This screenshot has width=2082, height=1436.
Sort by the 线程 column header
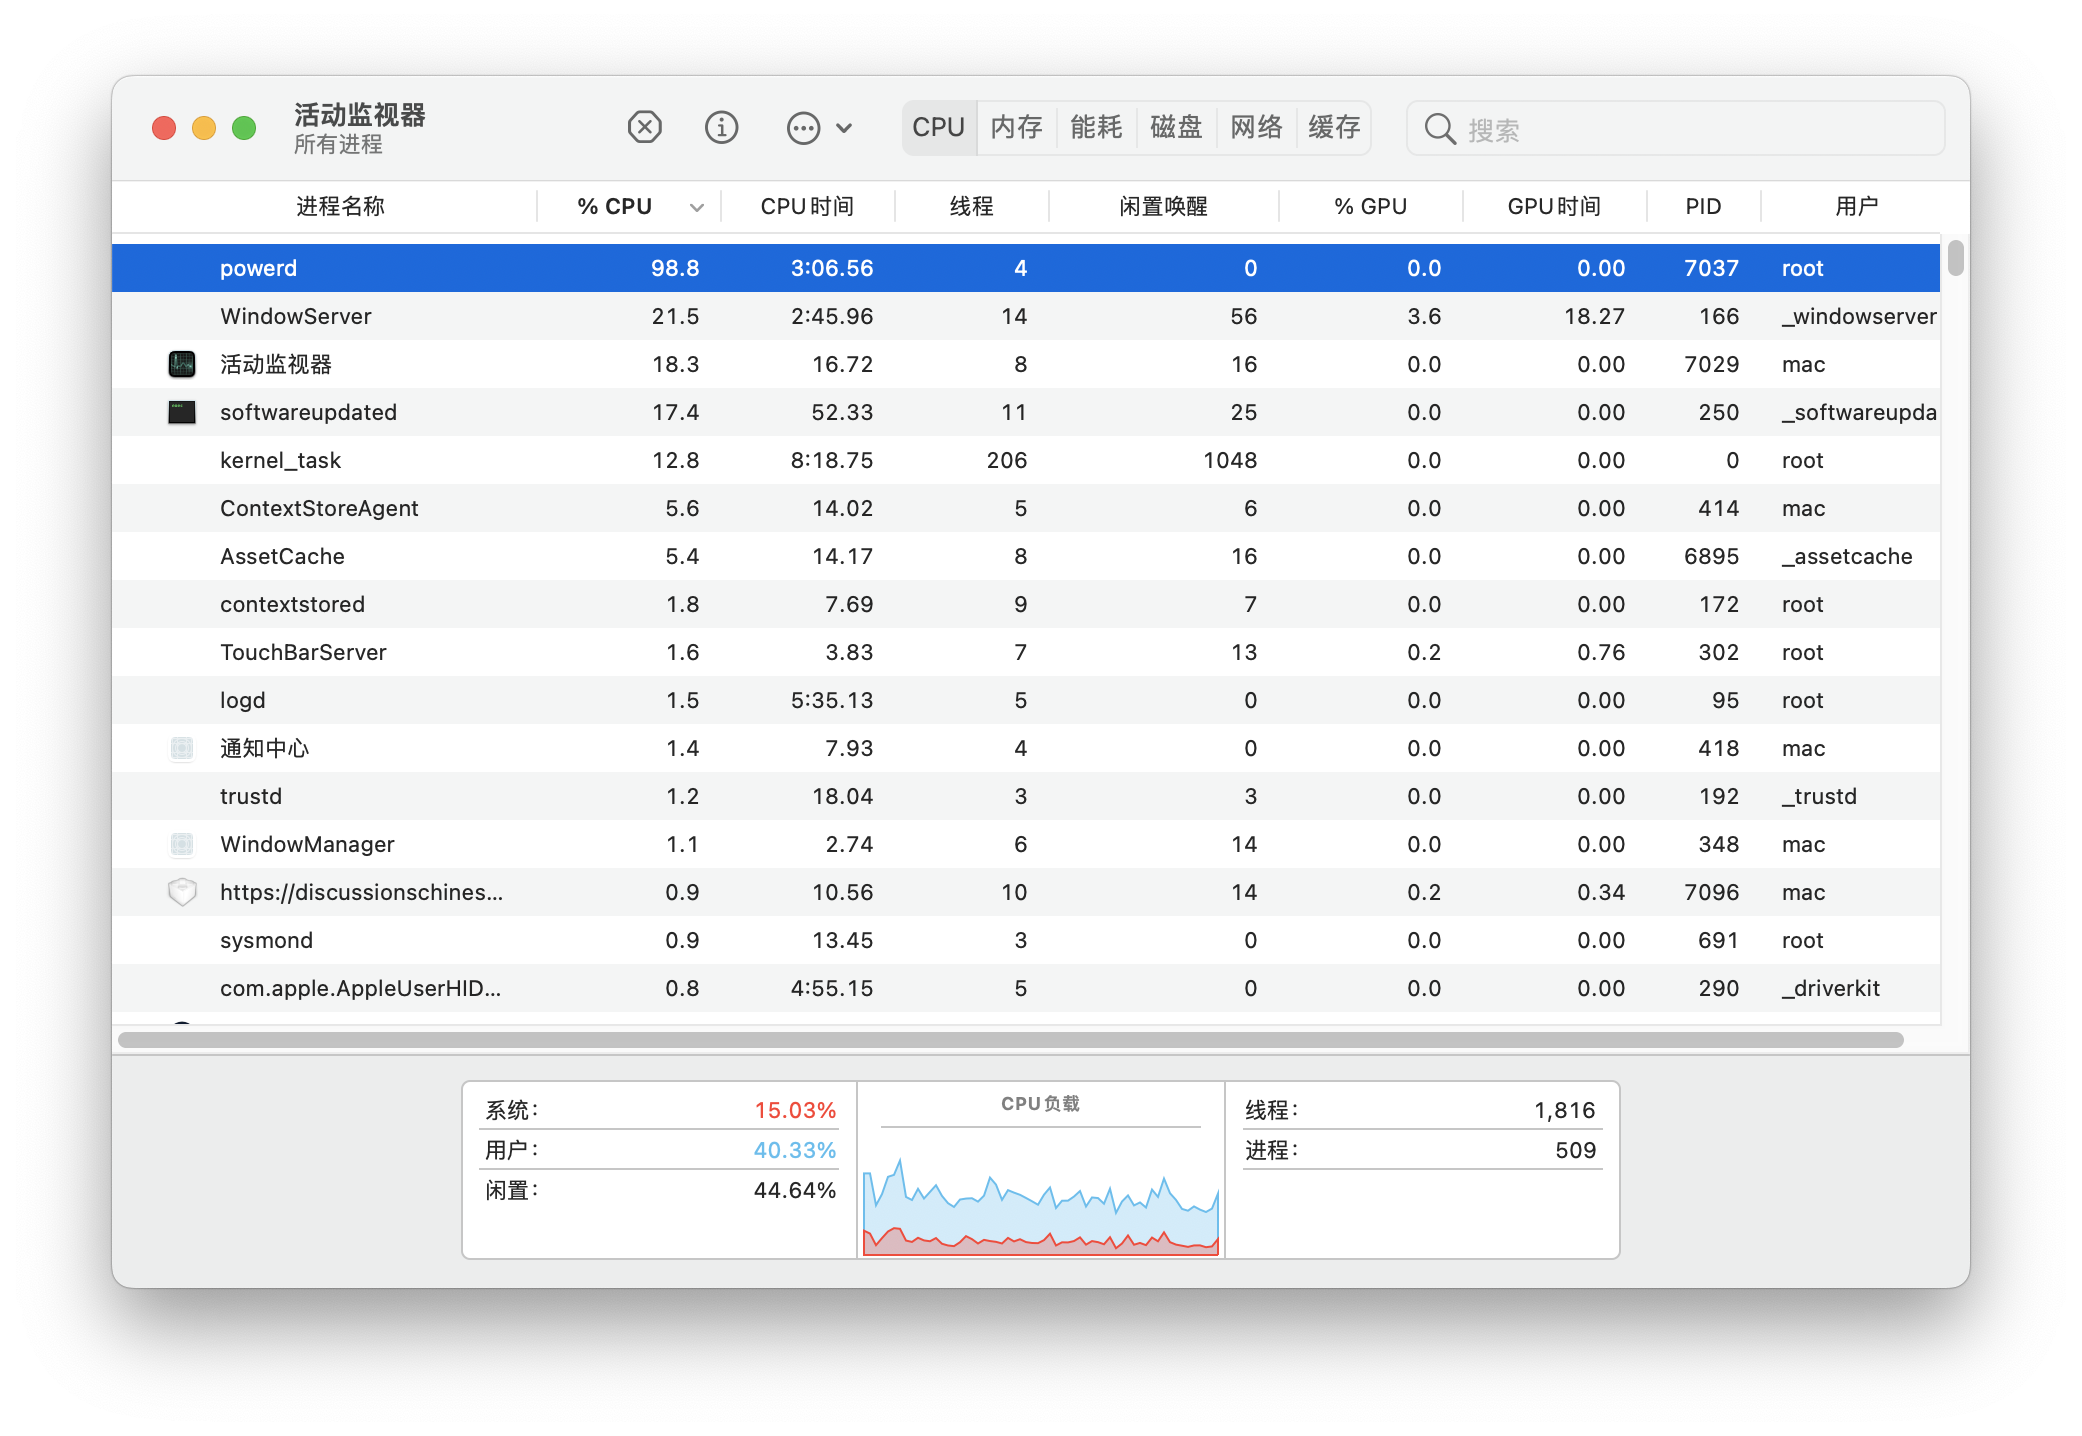970,207
